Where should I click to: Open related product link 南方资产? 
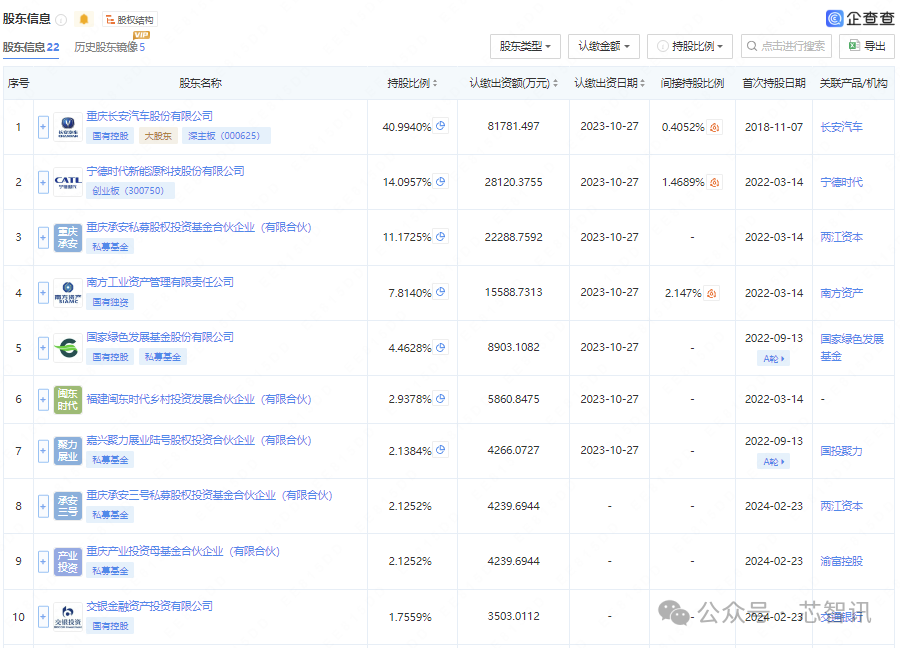[841, 293]
